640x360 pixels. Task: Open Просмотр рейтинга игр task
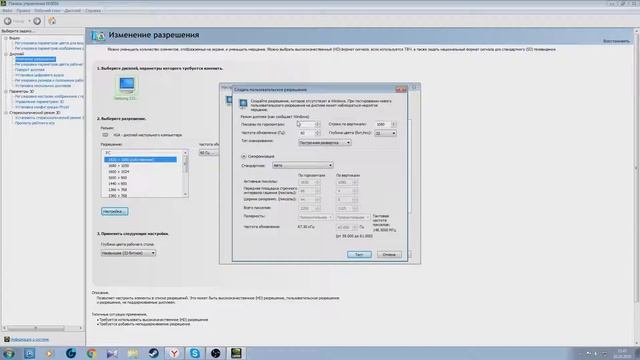pos(35,123)
